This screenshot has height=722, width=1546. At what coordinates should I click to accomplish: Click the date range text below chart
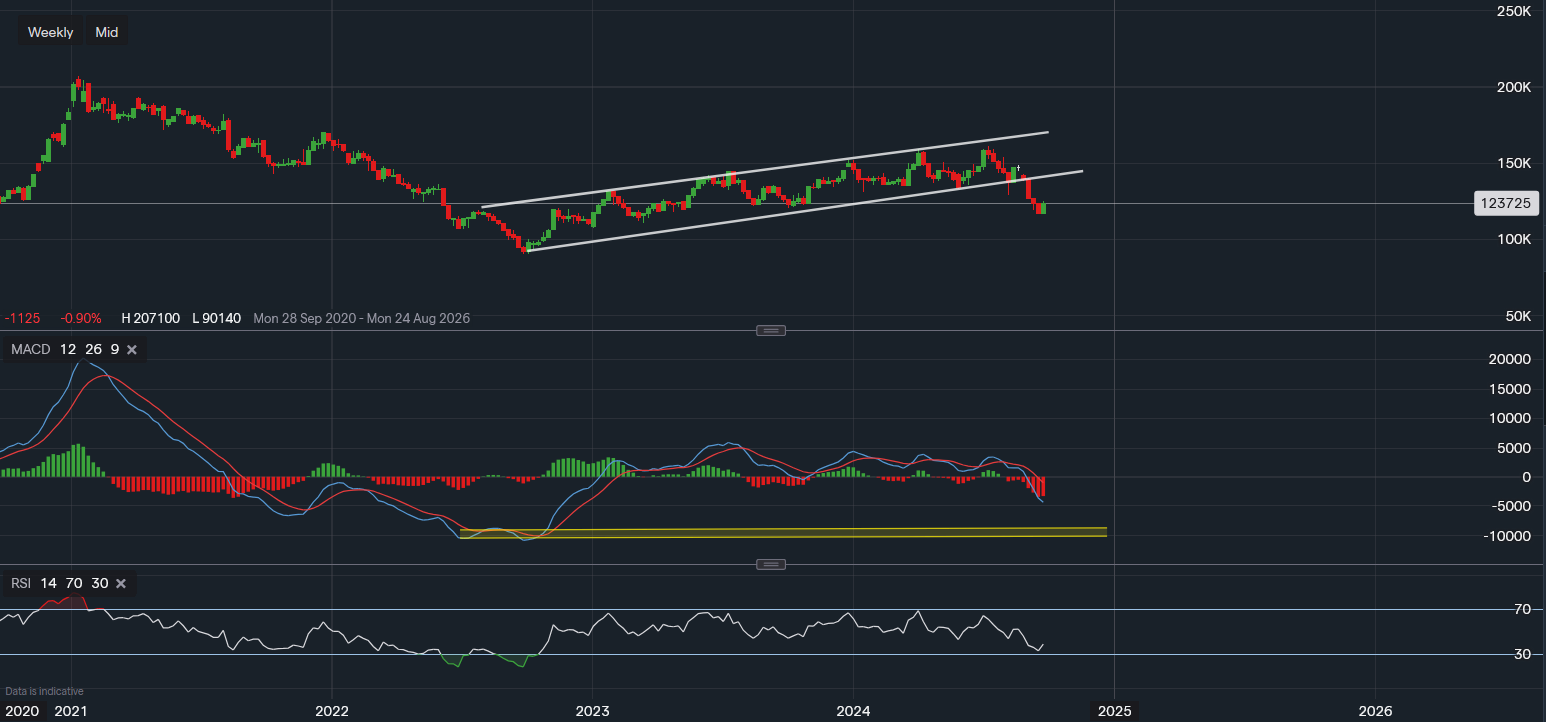(x=361, y=318)
